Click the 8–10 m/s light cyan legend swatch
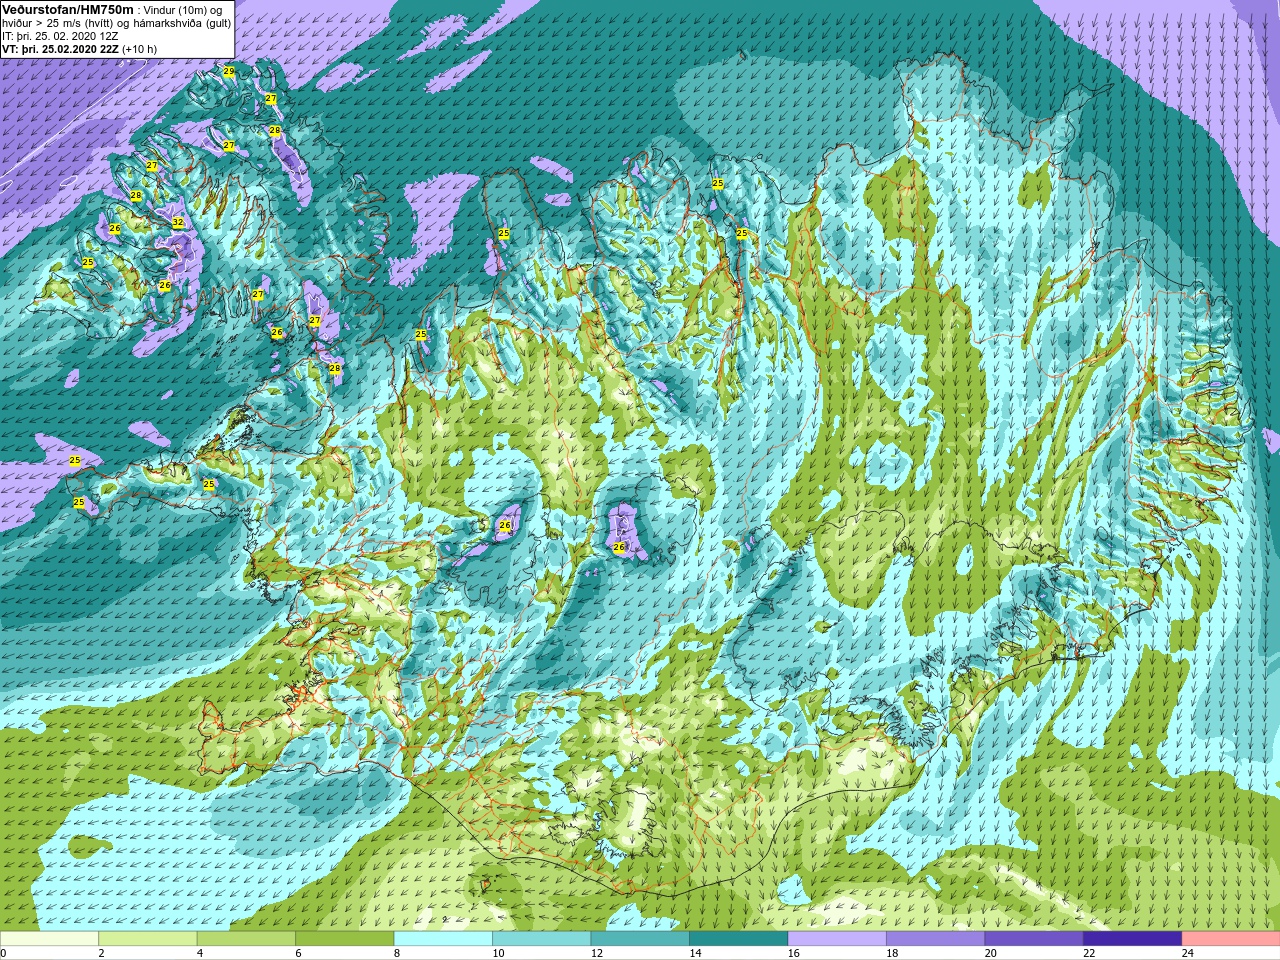Image resolution: width=1280 pixels, height=960 pixels. point(443,939)
